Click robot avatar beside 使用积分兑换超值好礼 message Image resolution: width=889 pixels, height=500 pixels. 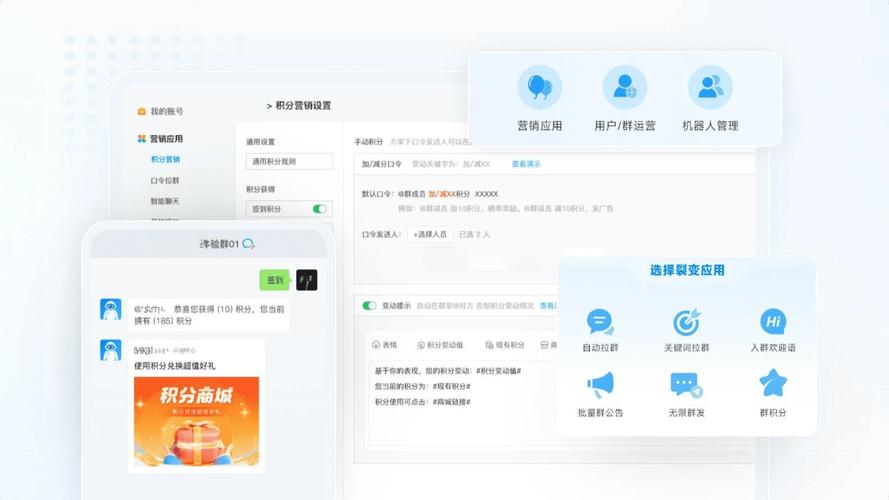tap(111, 350)
